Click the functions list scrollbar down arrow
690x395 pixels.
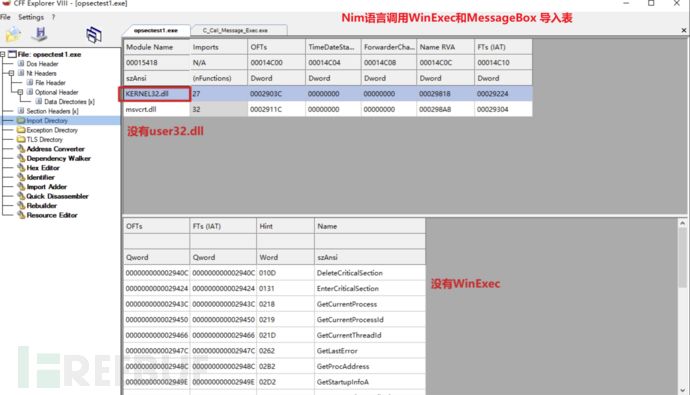tap(682, 390)
